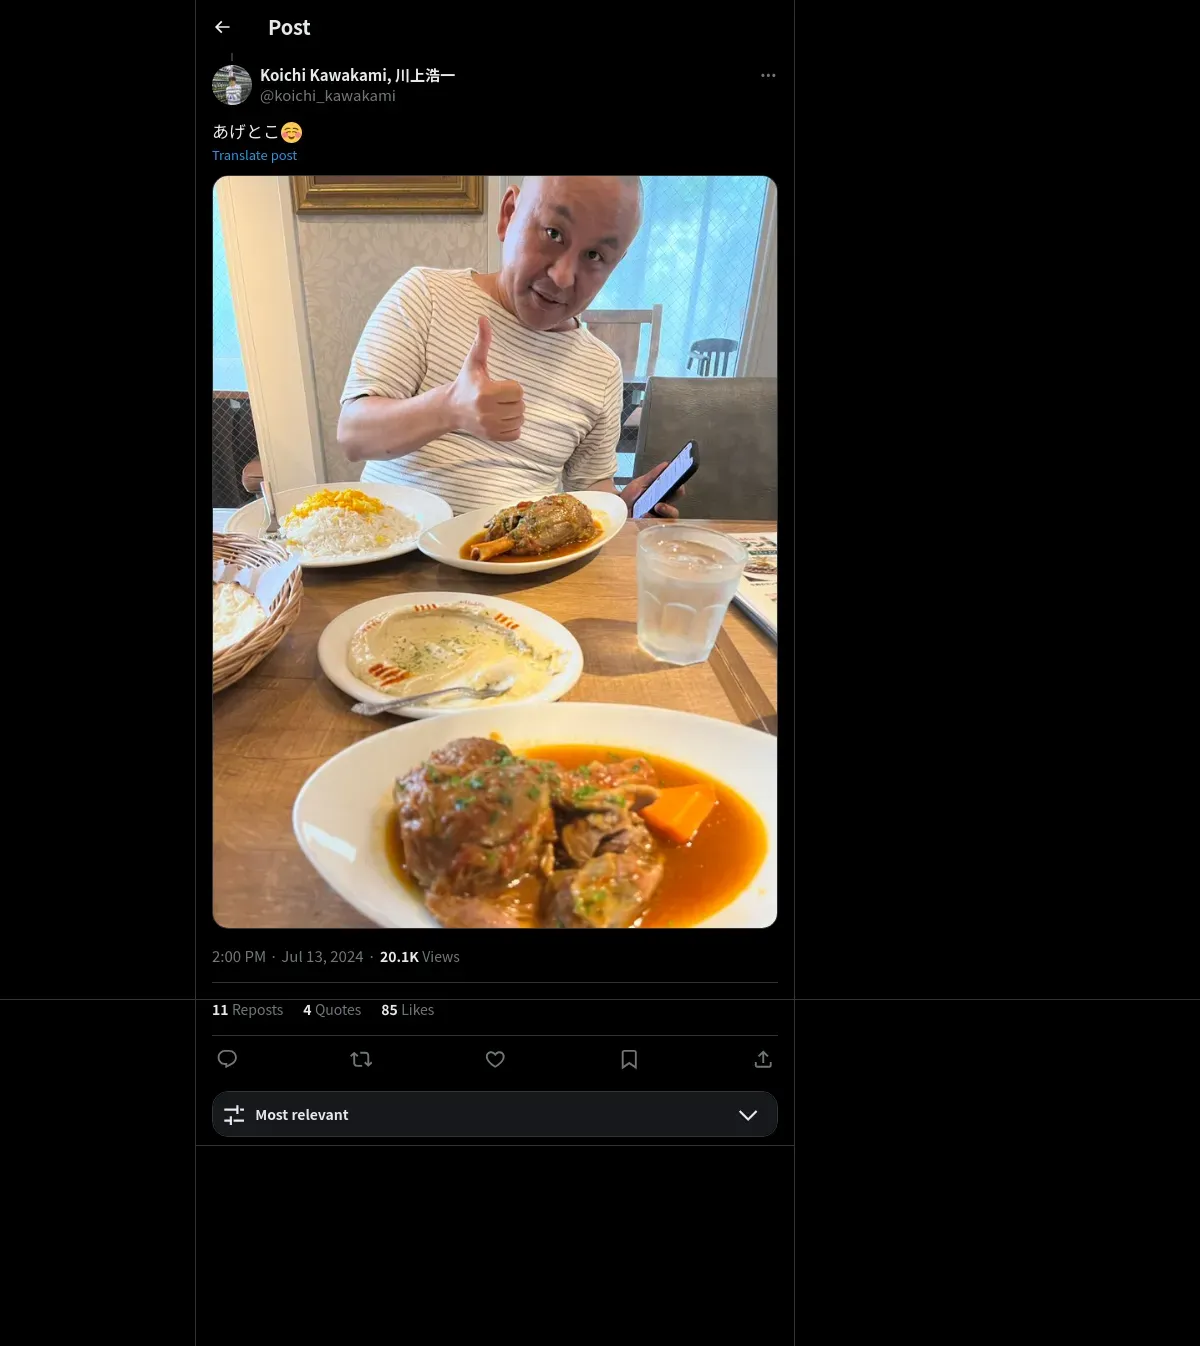Bookmark this post
1200x1346 pixels.
click(629, 1059)
